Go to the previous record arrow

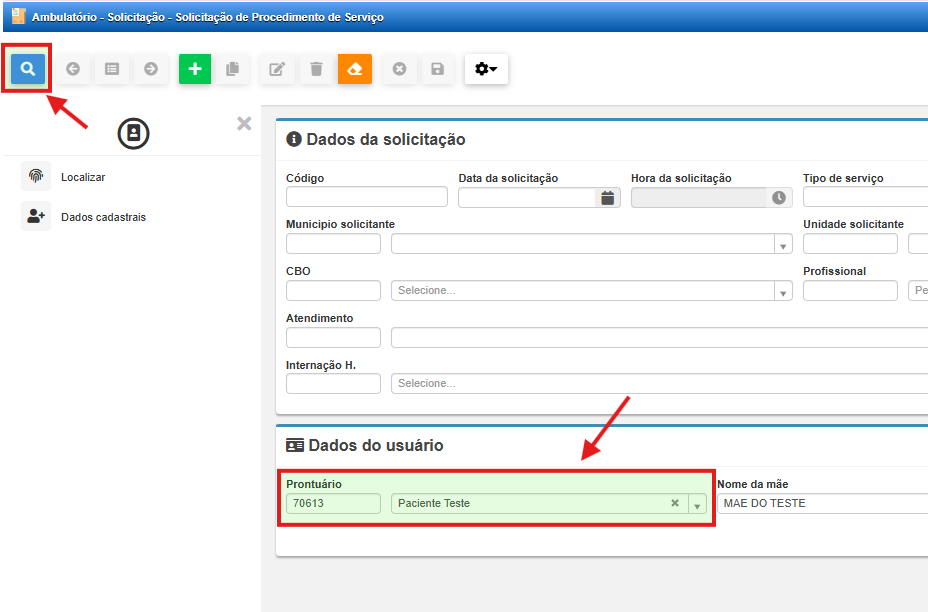73,69
